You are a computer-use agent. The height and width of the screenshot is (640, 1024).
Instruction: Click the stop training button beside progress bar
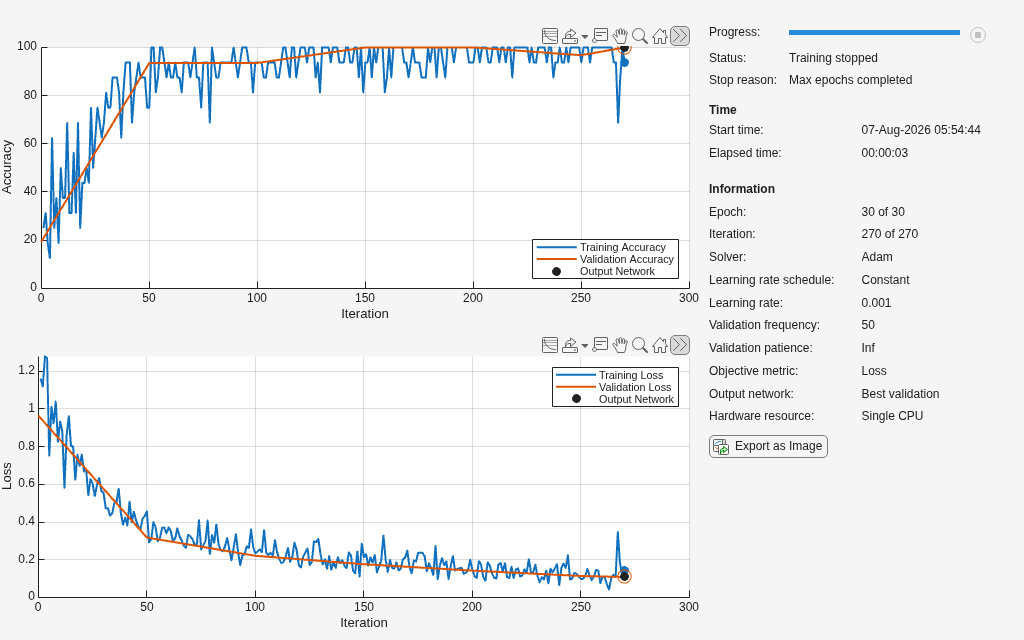(x=978, y=35)
